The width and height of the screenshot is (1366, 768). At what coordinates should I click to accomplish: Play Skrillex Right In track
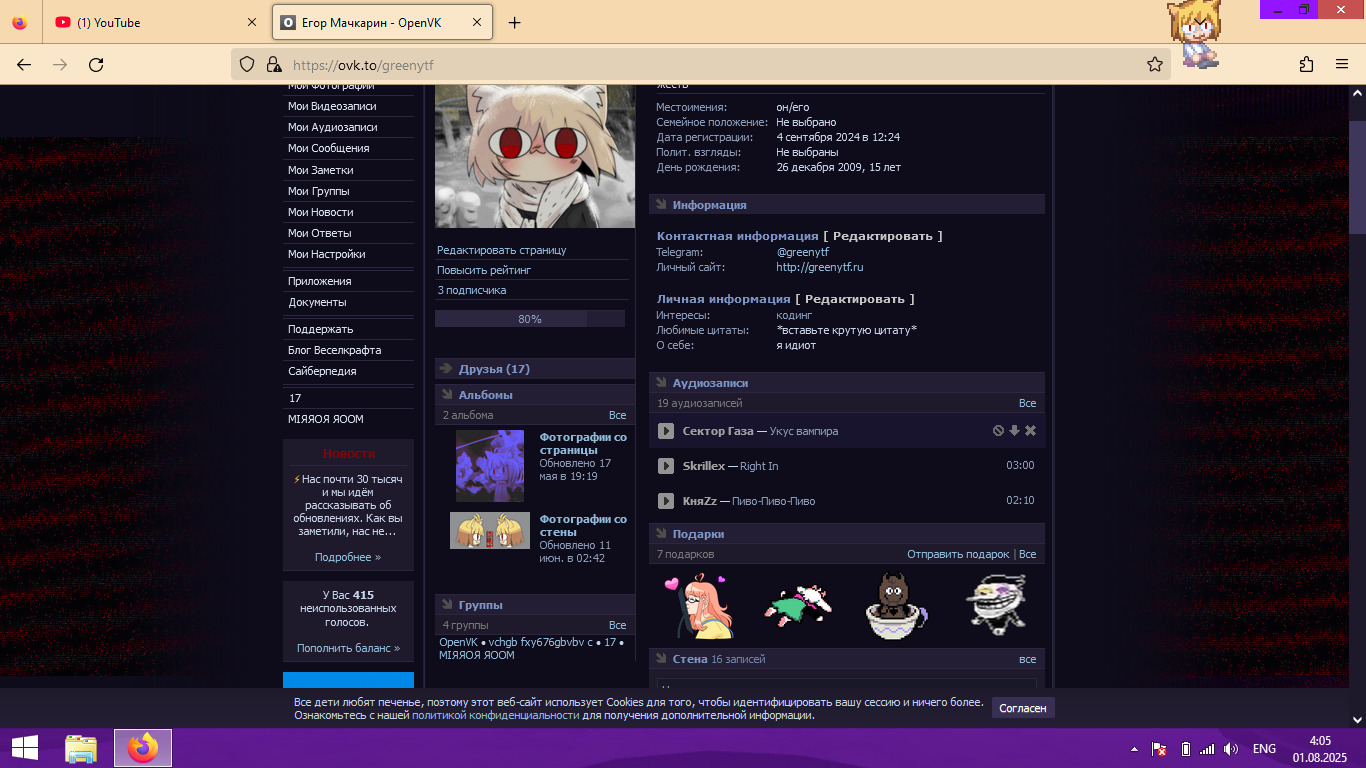coord(666,466)
